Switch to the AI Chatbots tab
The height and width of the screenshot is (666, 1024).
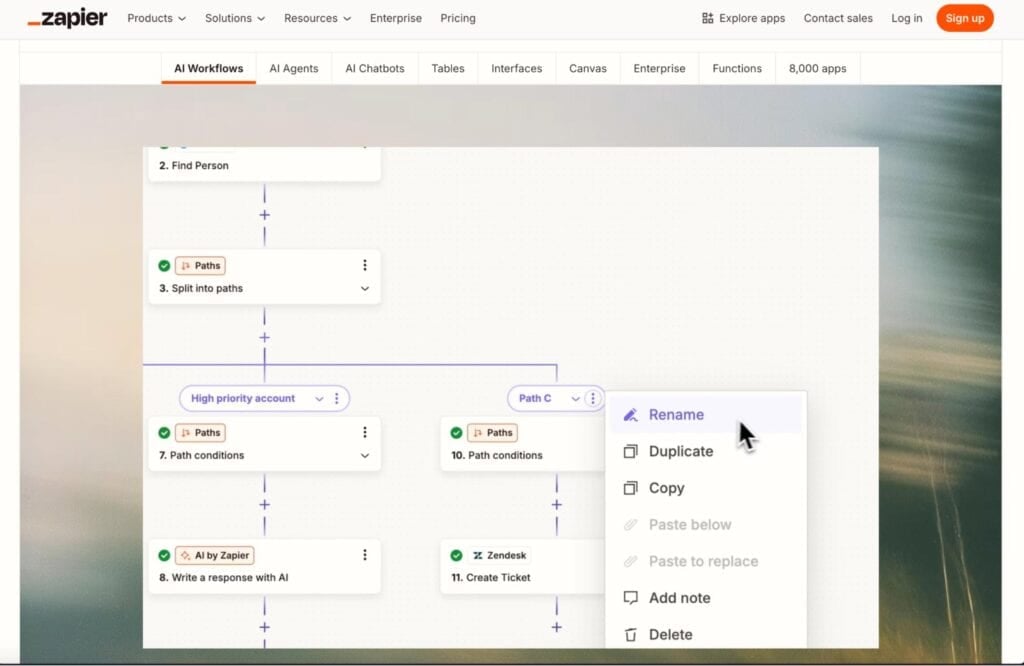(375, 69)
